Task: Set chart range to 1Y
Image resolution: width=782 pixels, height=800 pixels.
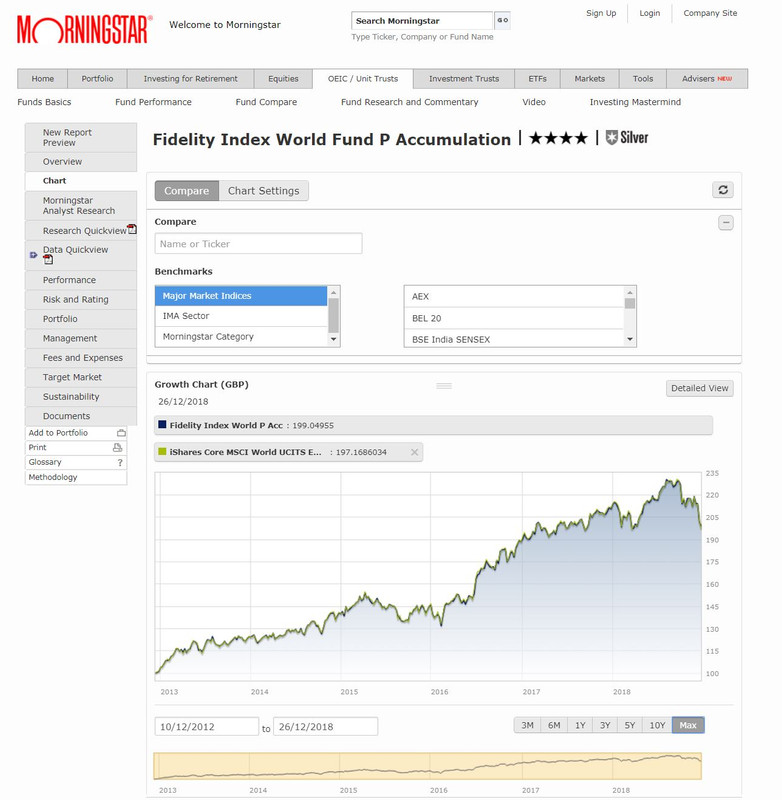Action: point(580,725)
